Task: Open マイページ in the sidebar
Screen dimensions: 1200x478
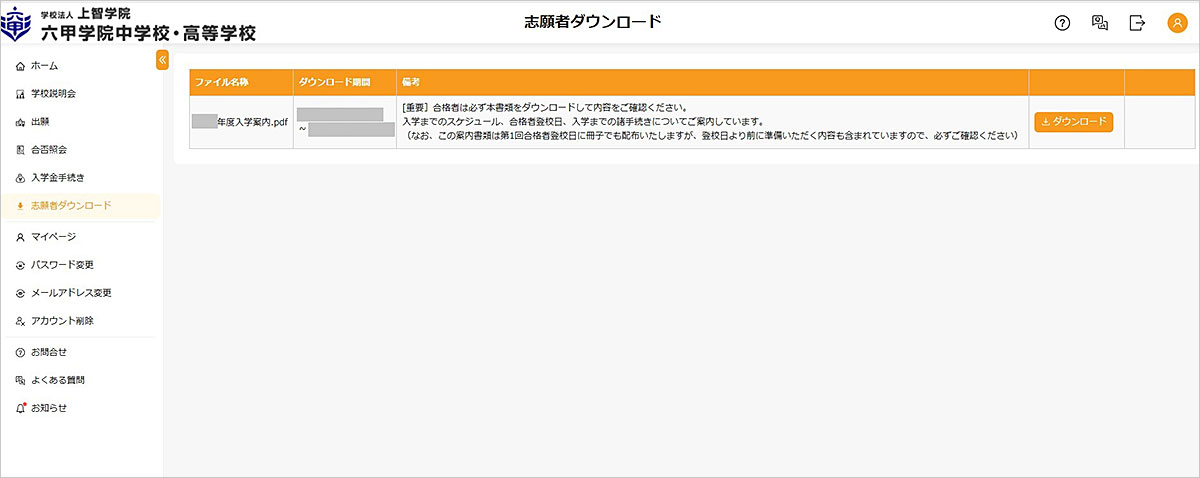Action: click(x=53, y=237)
